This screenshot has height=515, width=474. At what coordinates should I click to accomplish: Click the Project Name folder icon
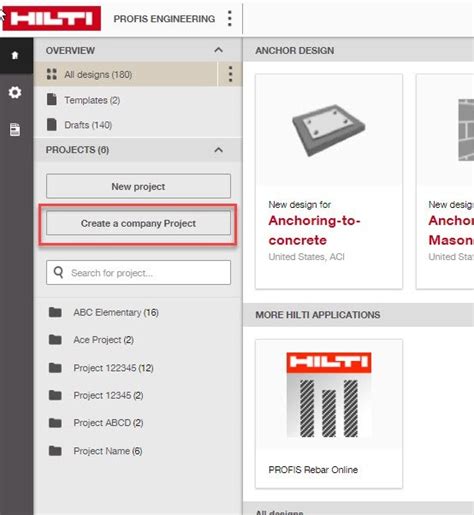click(x=55, y=451)
